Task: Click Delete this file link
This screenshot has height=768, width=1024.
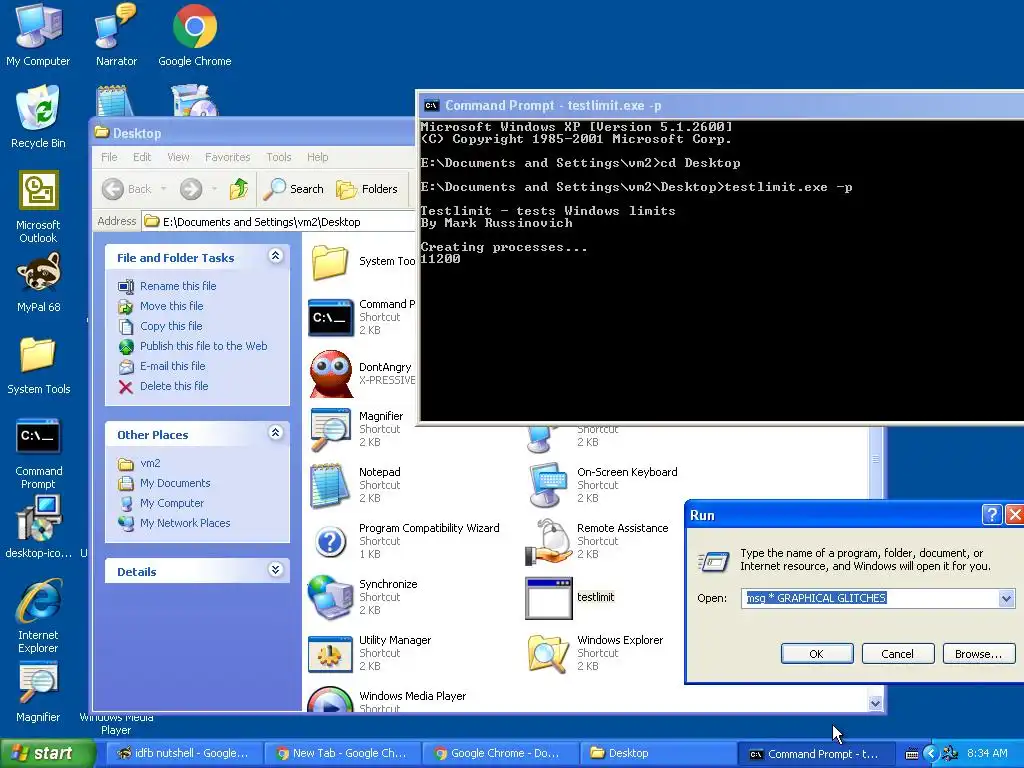Action: click(174, 386)
